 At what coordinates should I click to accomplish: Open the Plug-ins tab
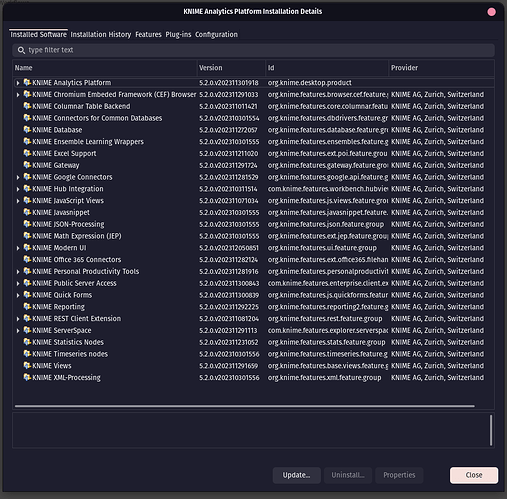(x=178, y=35)
